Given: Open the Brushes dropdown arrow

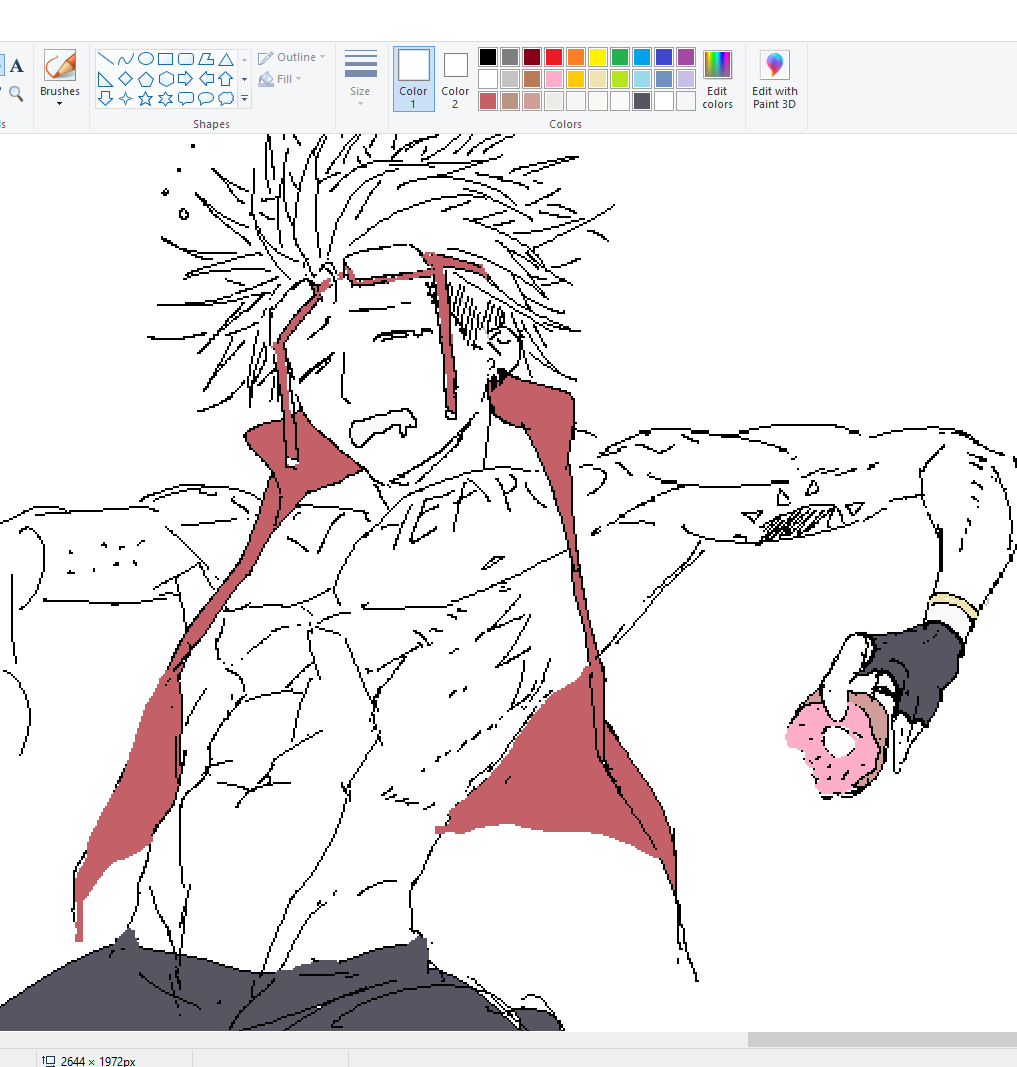Looking at the screenshot, I should 59,104.
